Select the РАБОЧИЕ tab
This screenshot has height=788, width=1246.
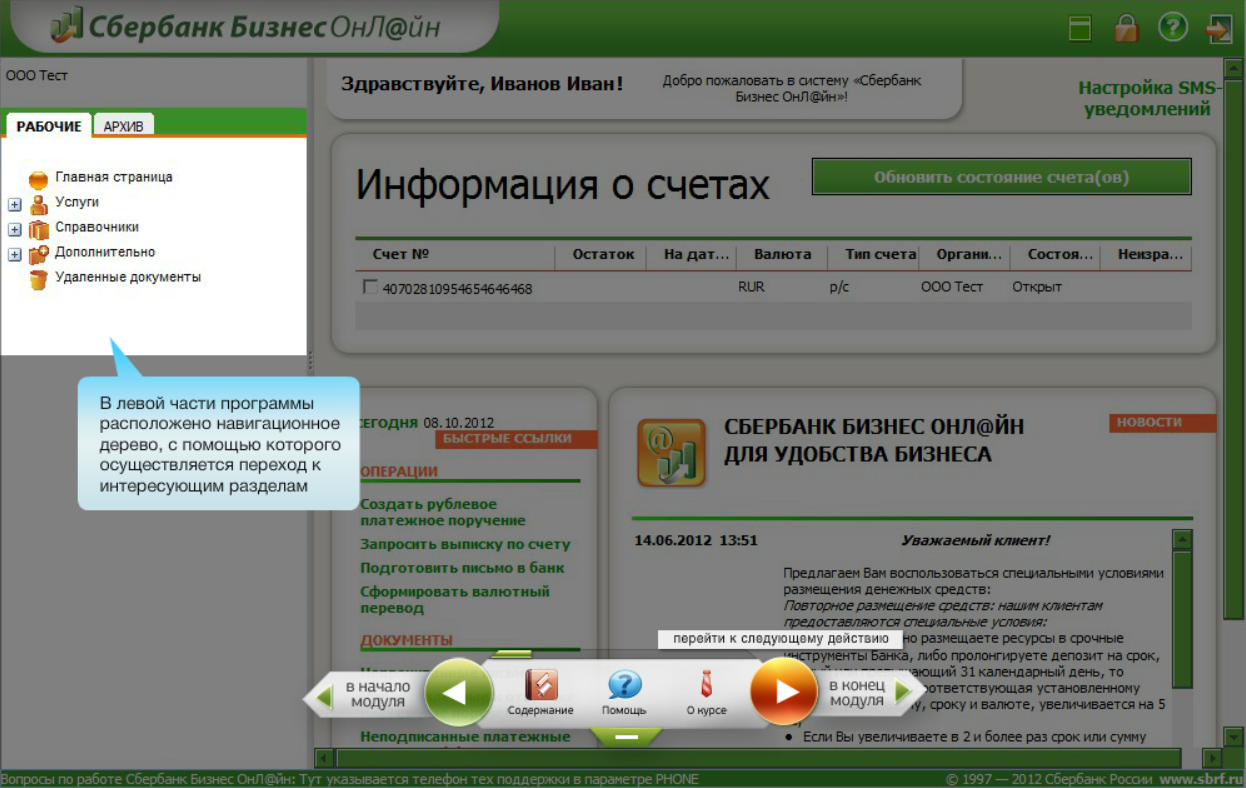point(48,126)
